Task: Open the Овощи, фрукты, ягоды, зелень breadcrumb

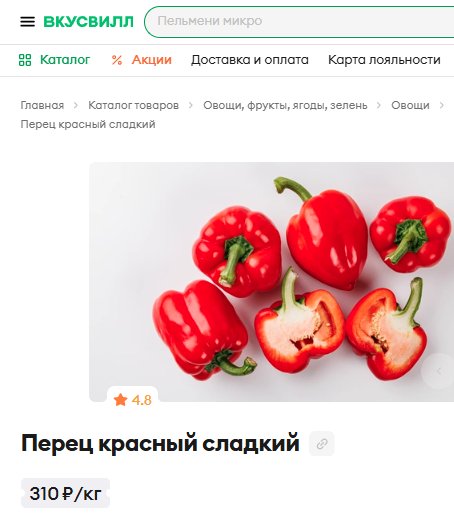Action: tap(285, 105)
